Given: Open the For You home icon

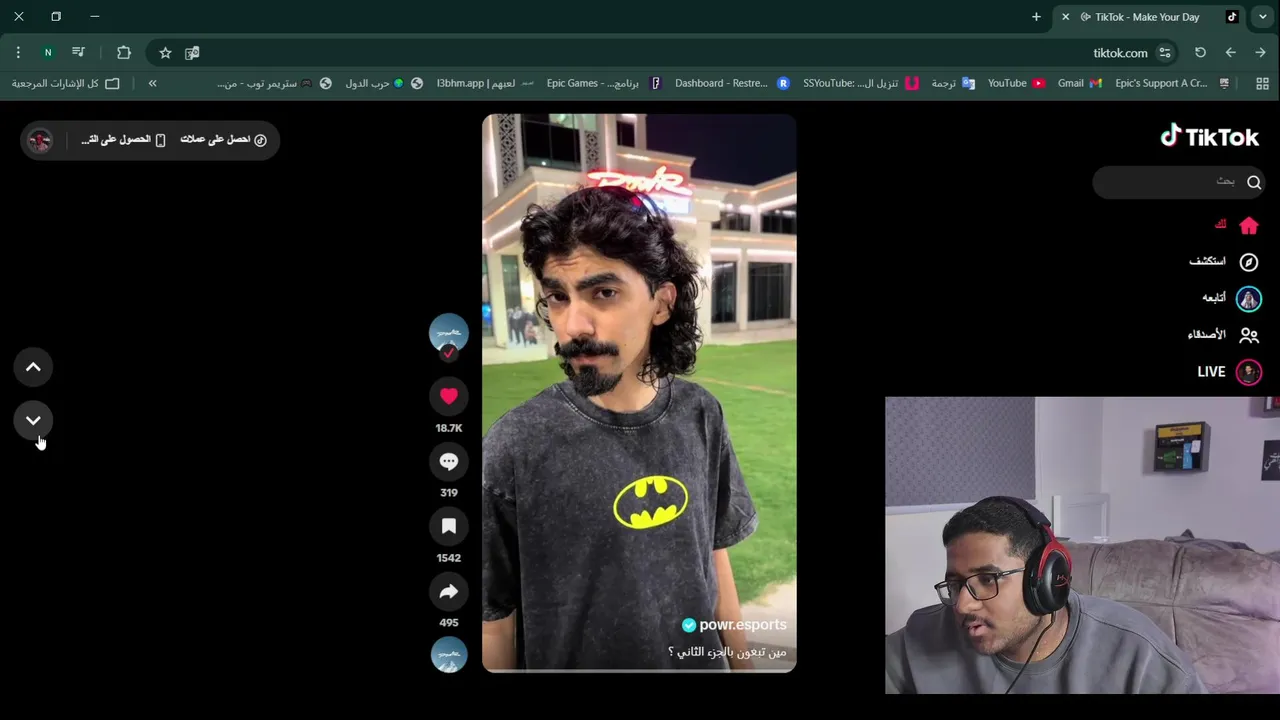Looking at the screenshot, I should coord(1249,225).
